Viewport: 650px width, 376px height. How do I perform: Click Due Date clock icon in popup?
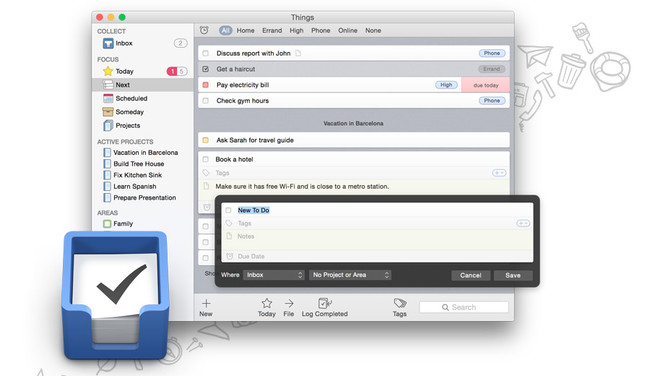(230, 256)
